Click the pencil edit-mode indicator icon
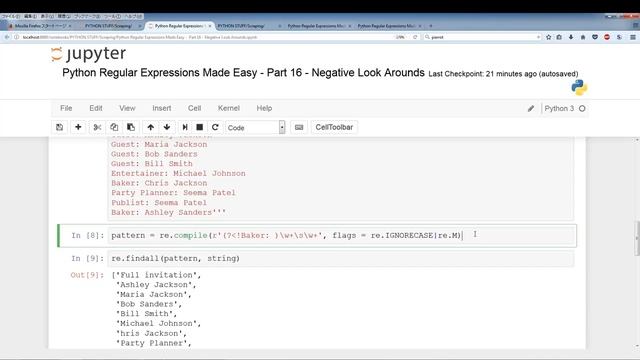Viewport: 640px width, 360px height. [x=531, y=109]
